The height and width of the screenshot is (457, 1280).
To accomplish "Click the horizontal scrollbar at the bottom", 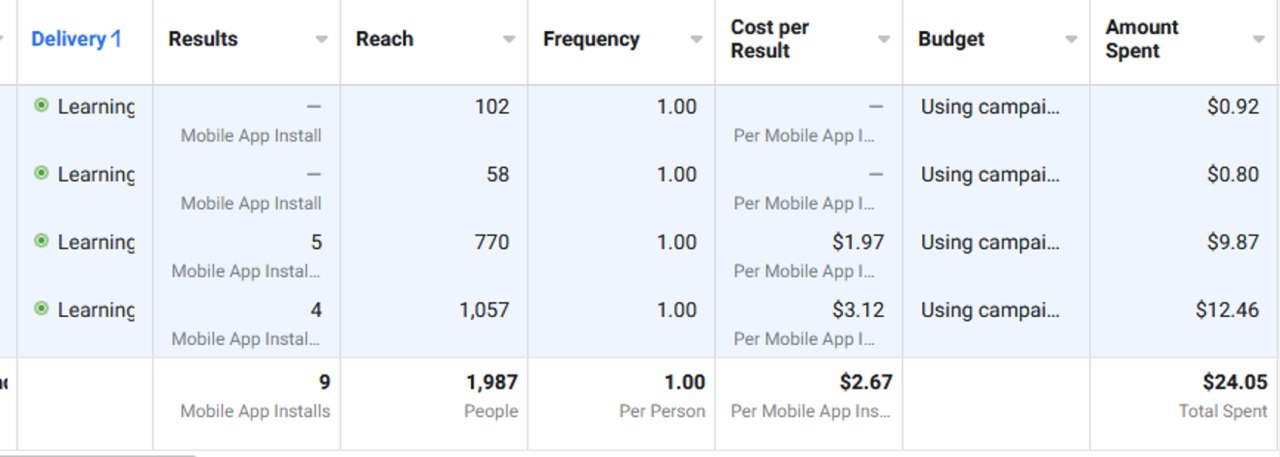I will tap(98, 454).
